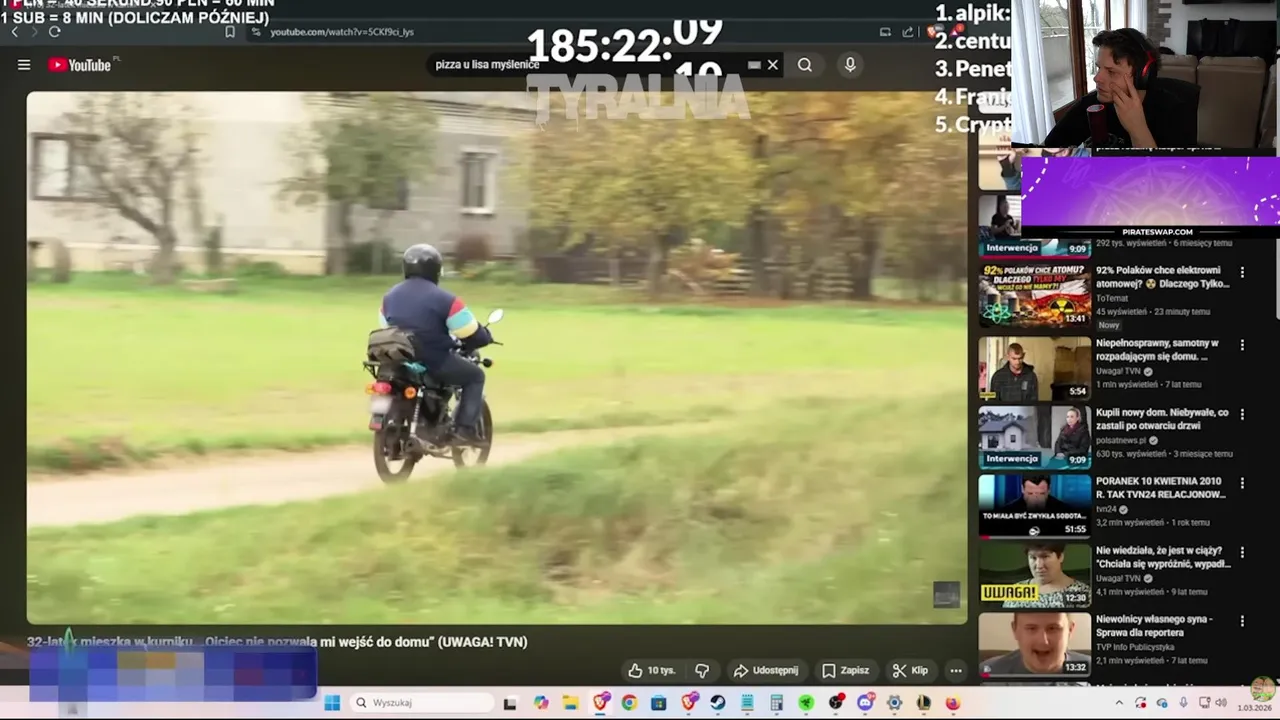Like the video with thumbs up 10 tys.
1280x720 pixels.
pyautogui.click(x=651, y=670)
